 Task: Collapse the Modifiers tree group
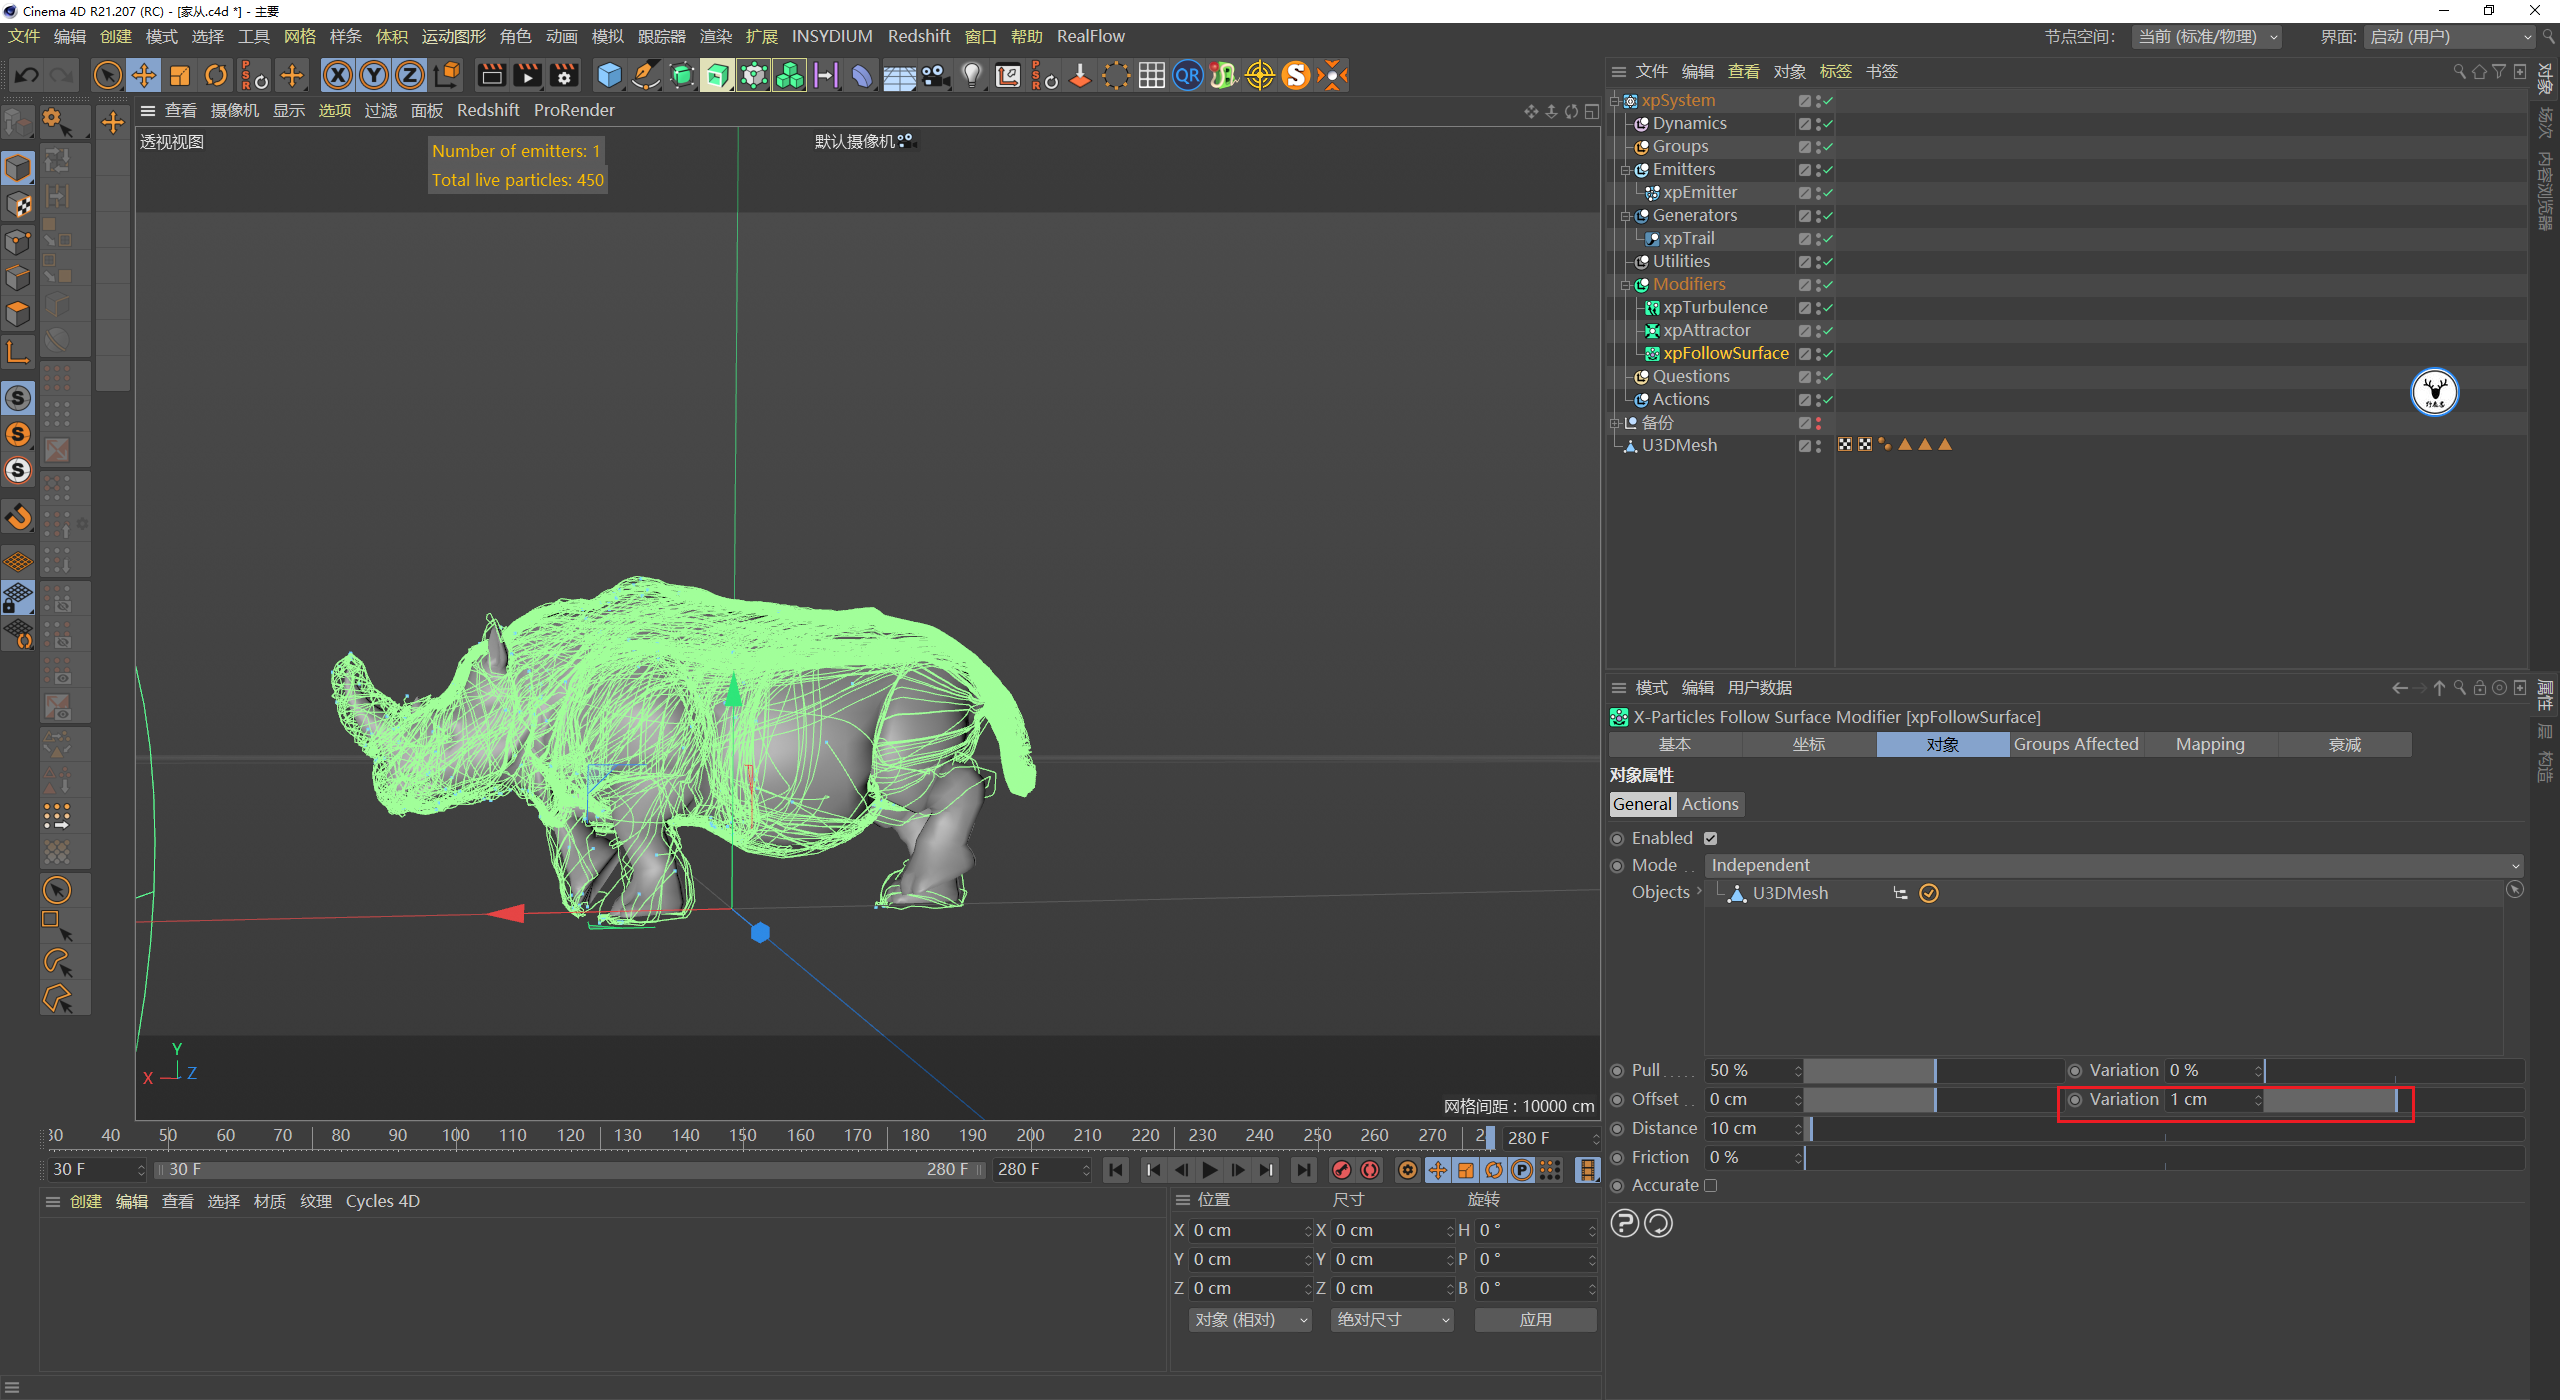pyautogui.click(x=1626, y=285)
